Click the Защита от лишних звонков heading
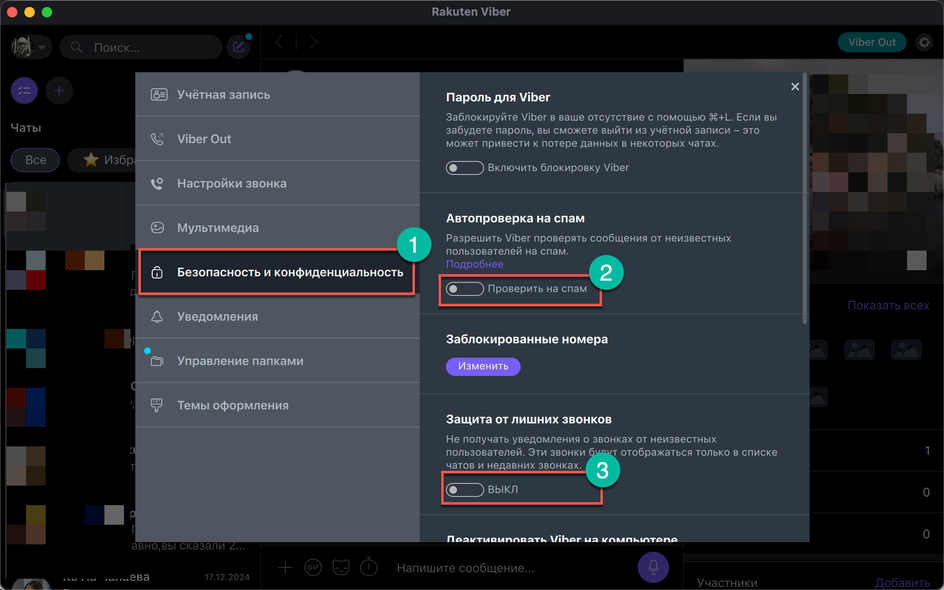Viewport: 944px width, 590px height. (x=529, y=420)
